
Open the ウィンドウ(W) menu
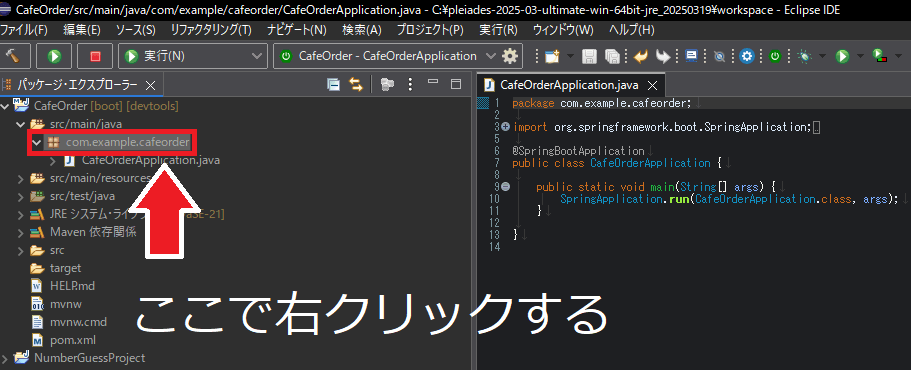[x=563, y=30]
